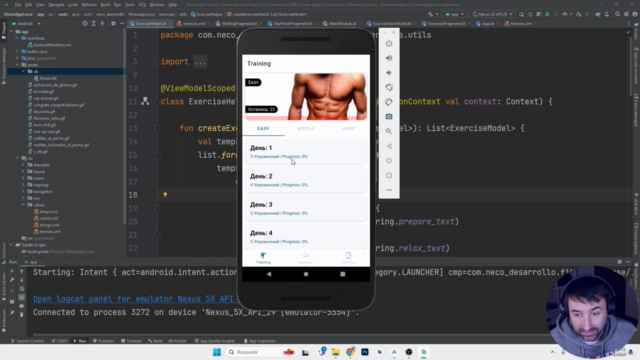Screen dimensions: 640x360
Task: Clear console with trash icon
Action: [22, 315]
